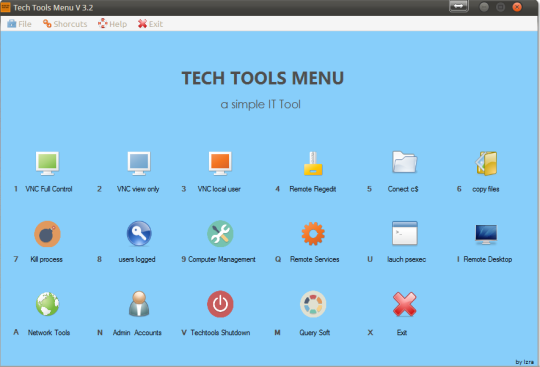
Task: Launch VNC Full Control green monitor icon
Action: point(48,163)
